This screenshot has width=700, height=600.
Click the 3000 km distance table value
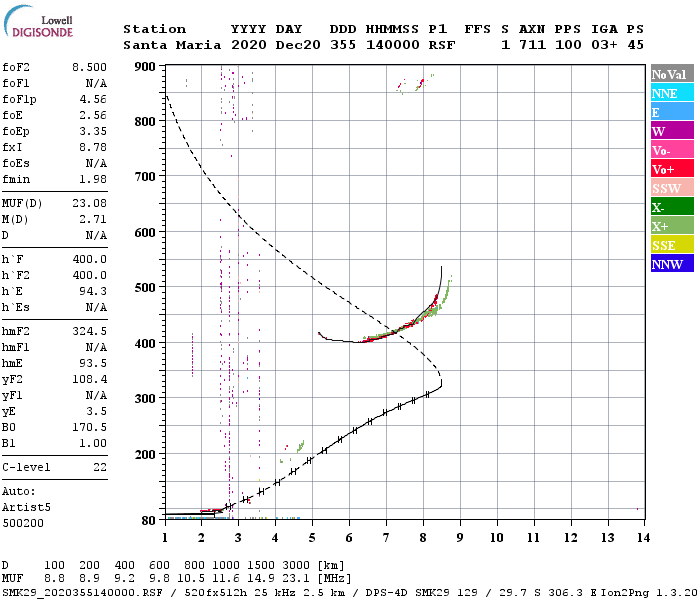296,566
